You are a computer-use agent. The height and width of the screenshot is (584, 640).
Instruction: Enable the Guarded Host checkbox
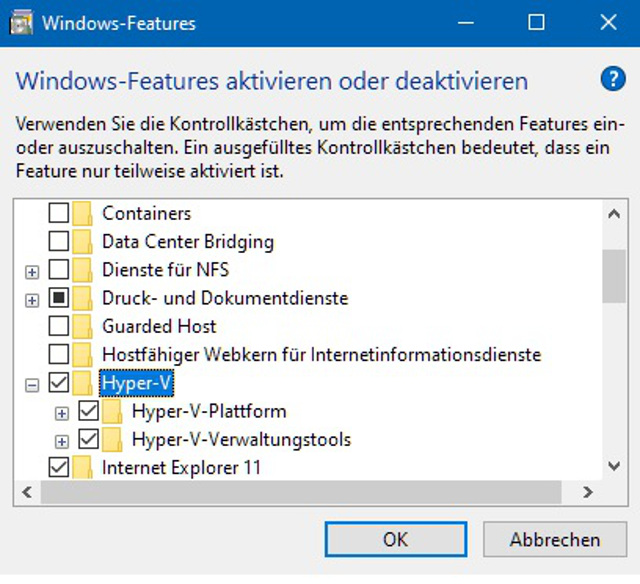59,326
